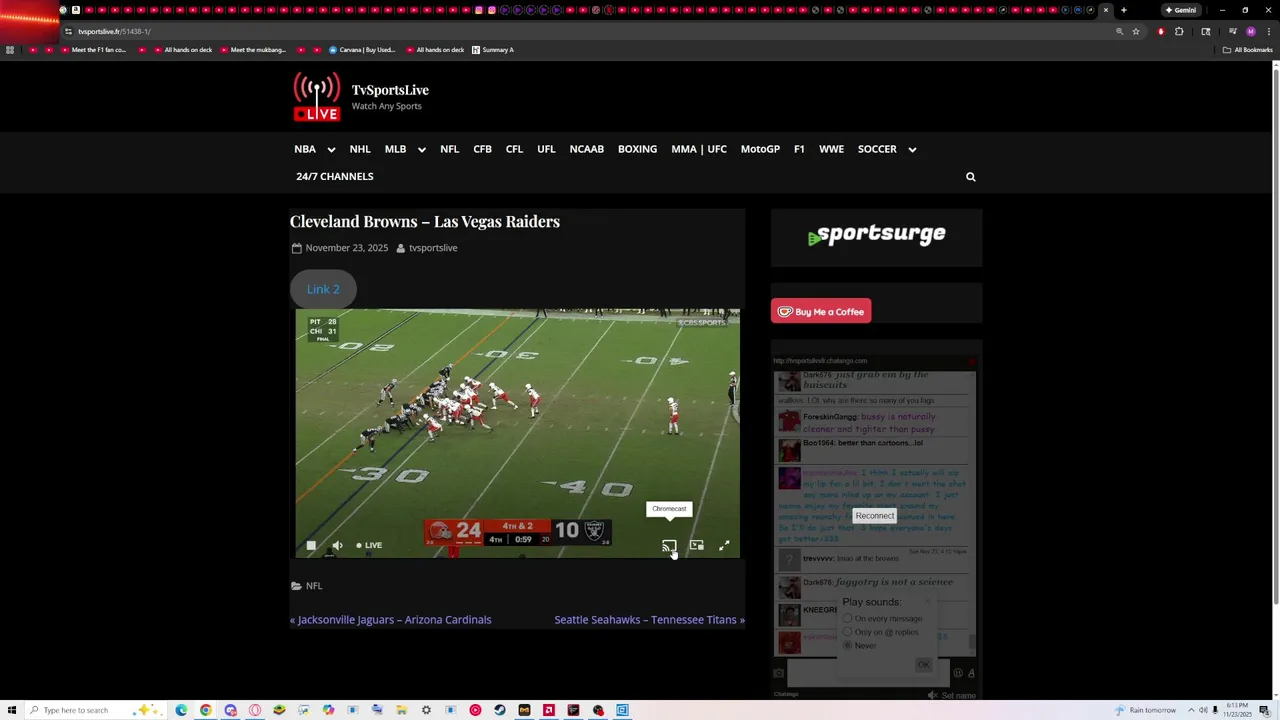
Task: Mute the video player volume
Action: point(337,545)
